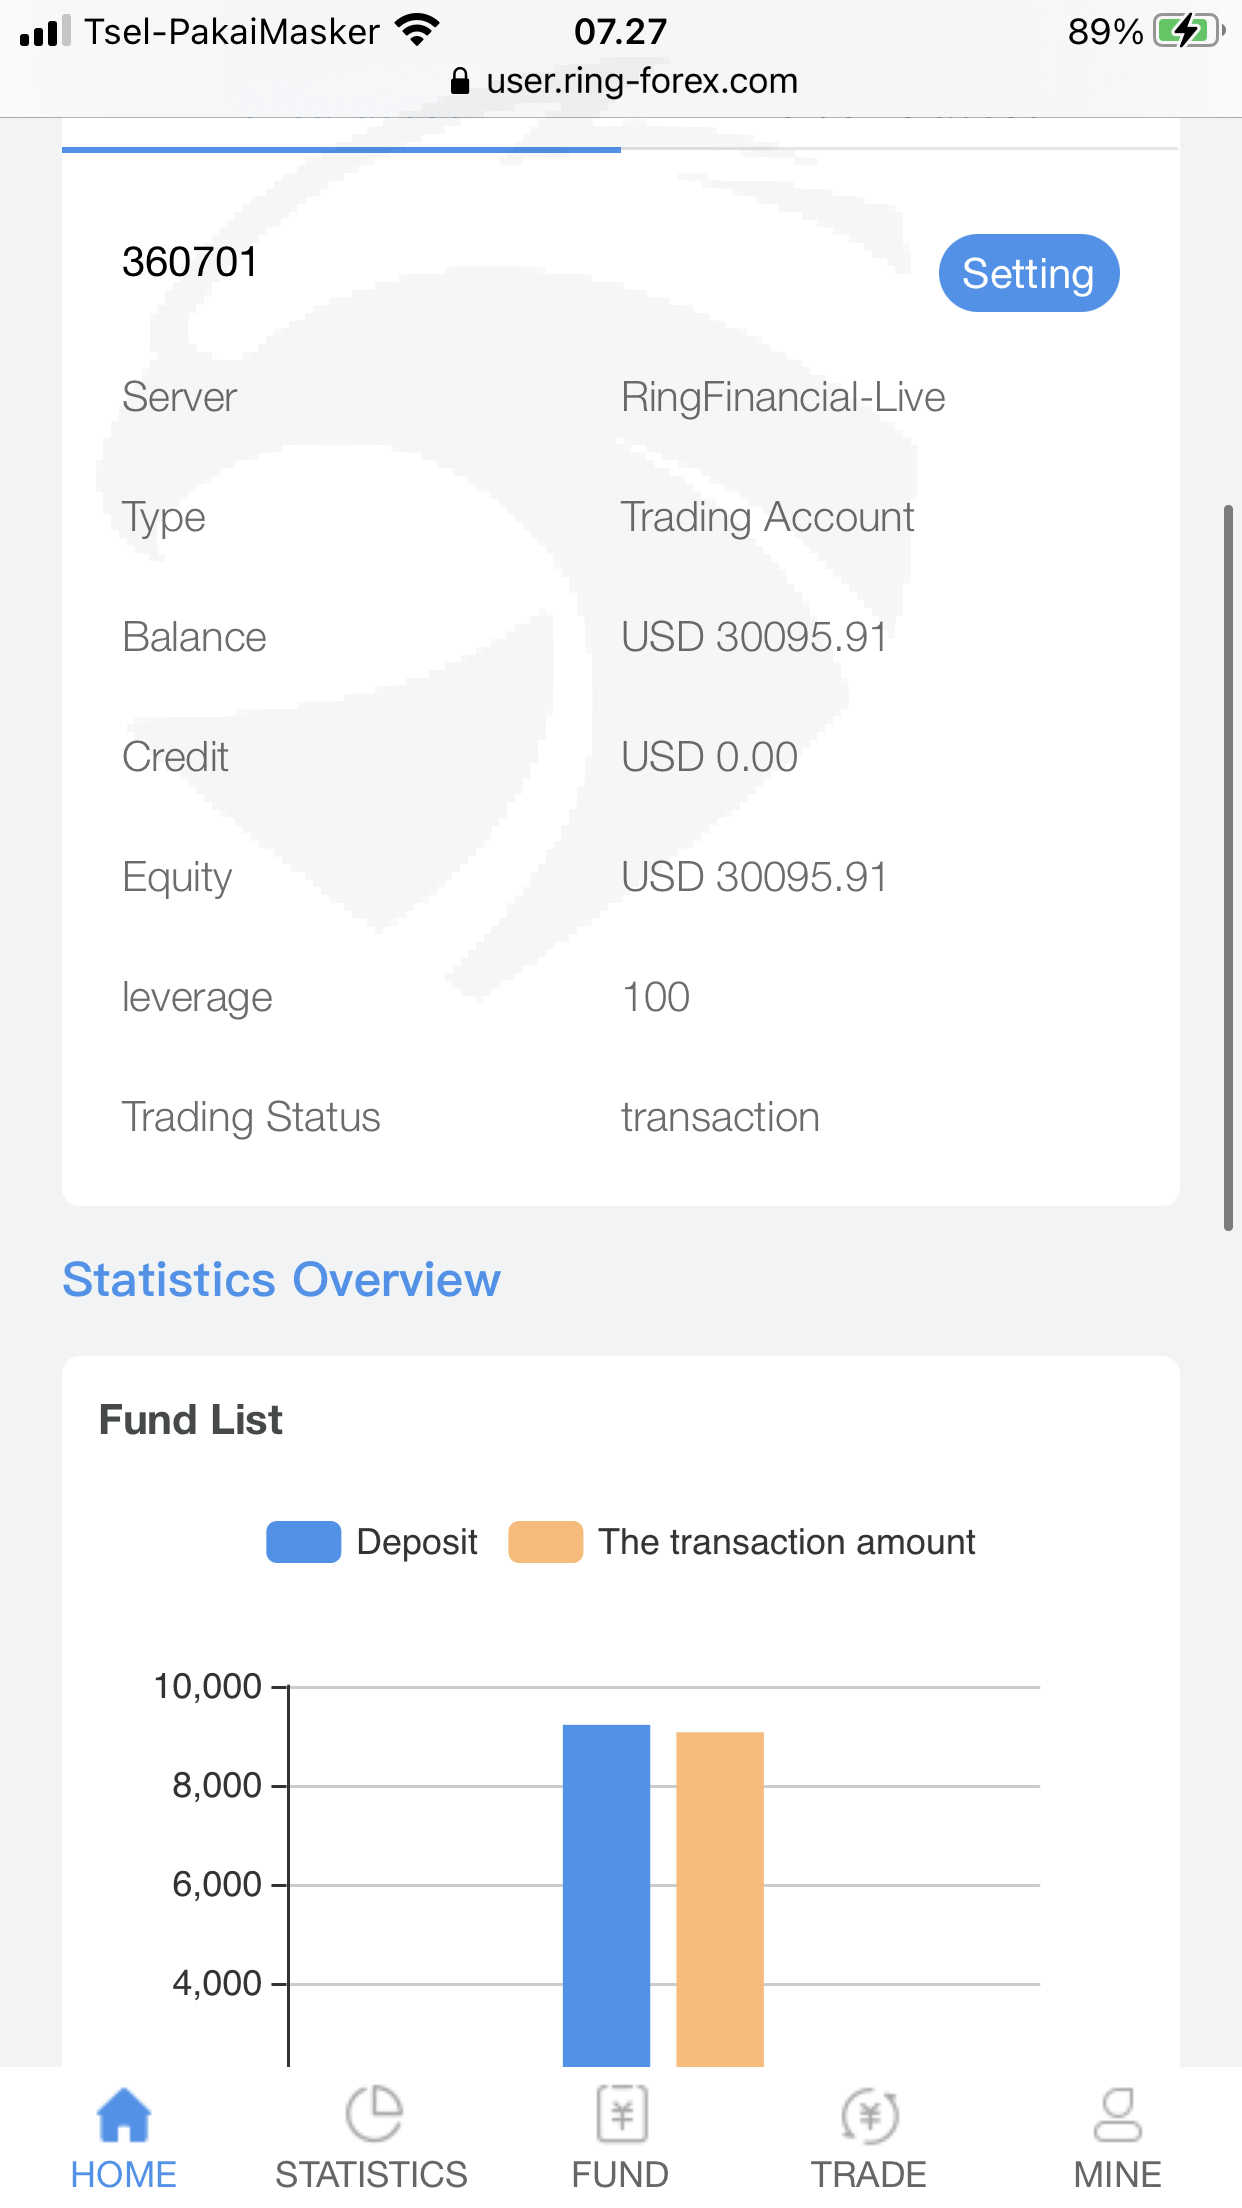Tap the padlock icon in address bar
This screenshot has width=1242, height=2208.
coord(459,81)
